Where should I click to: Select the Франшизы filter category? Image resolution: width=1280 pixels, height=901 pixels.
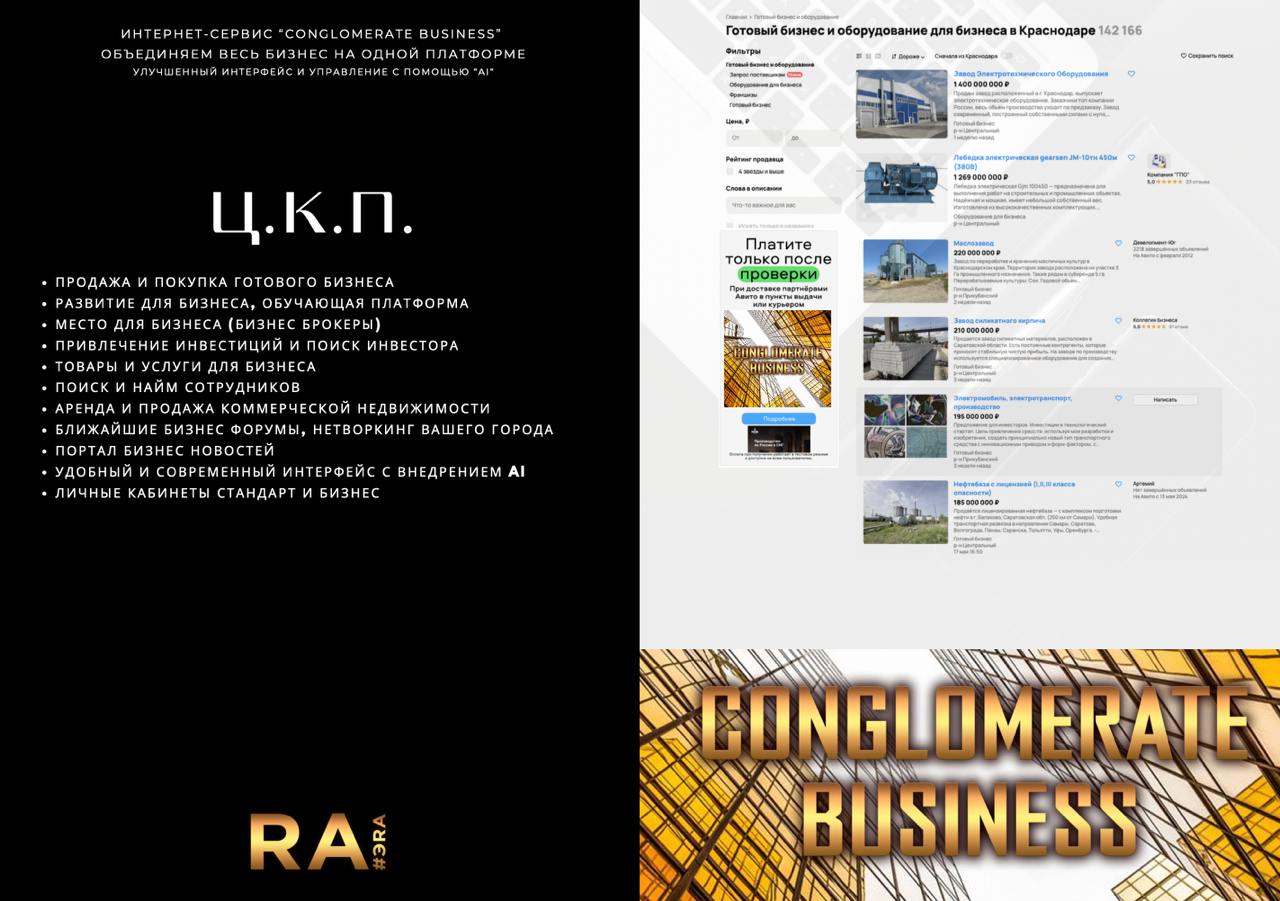[743, 95]
